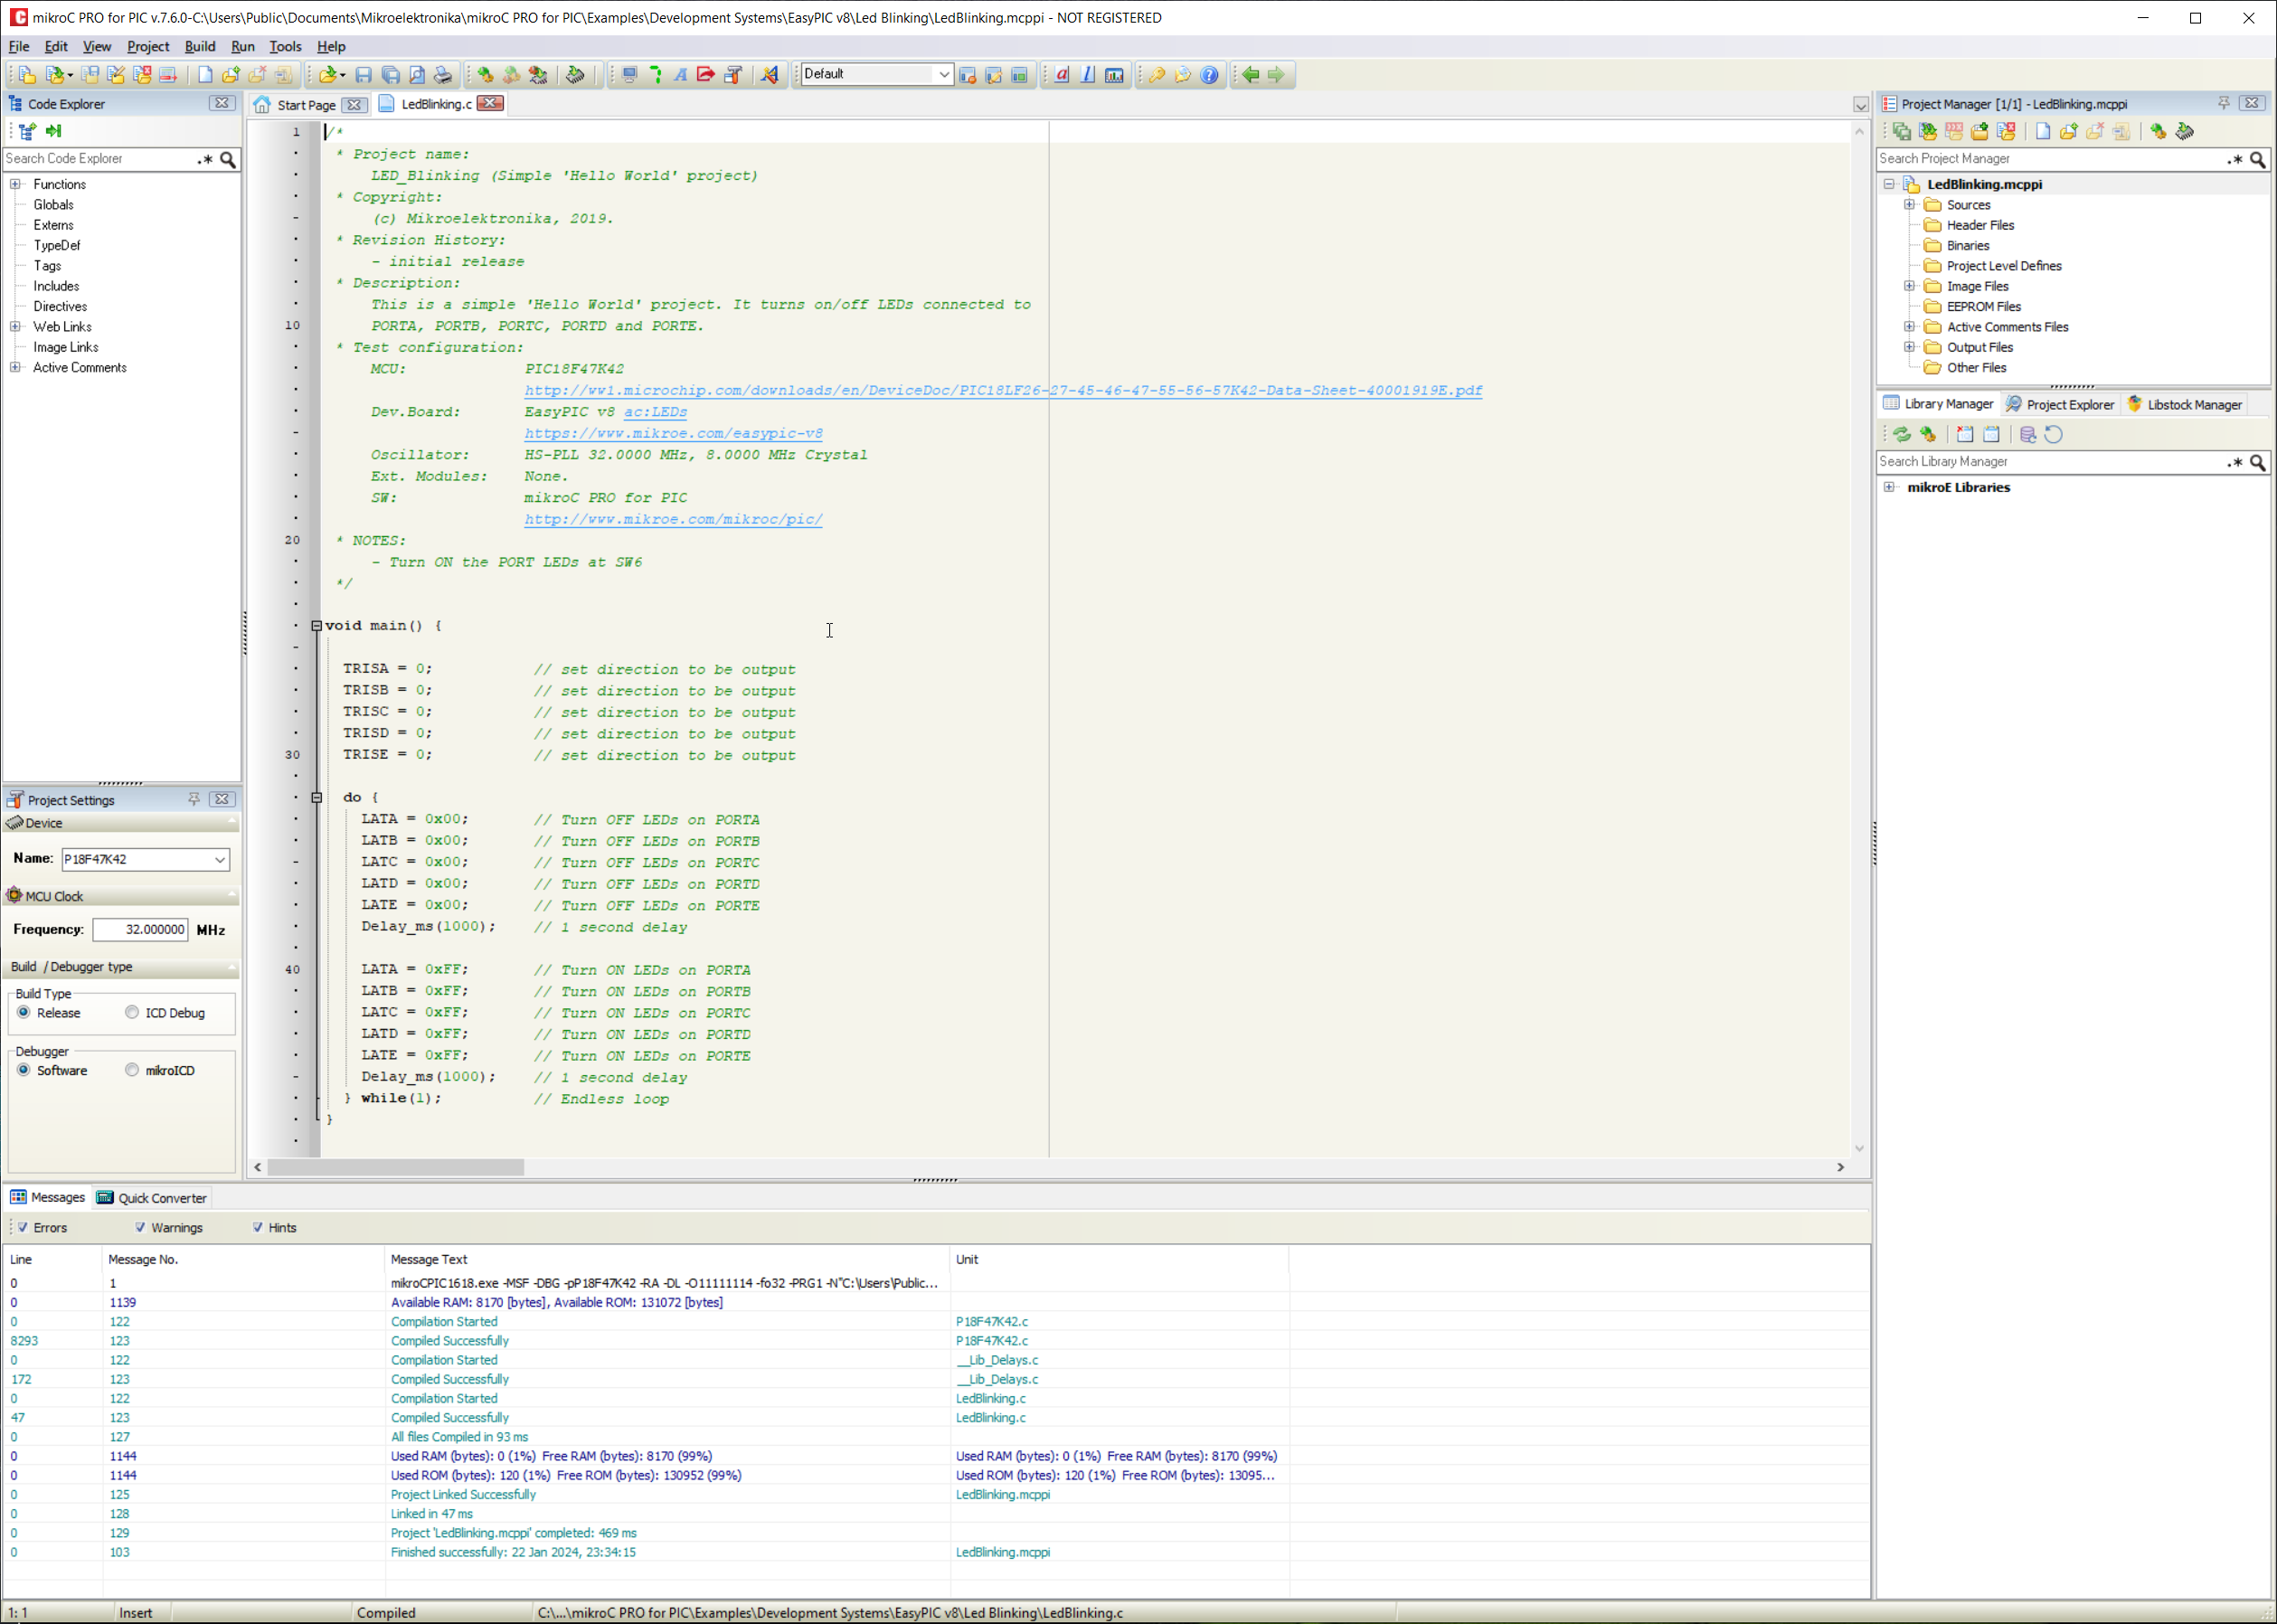Select the mikroICD debugger radio button

pos(132,1070)
